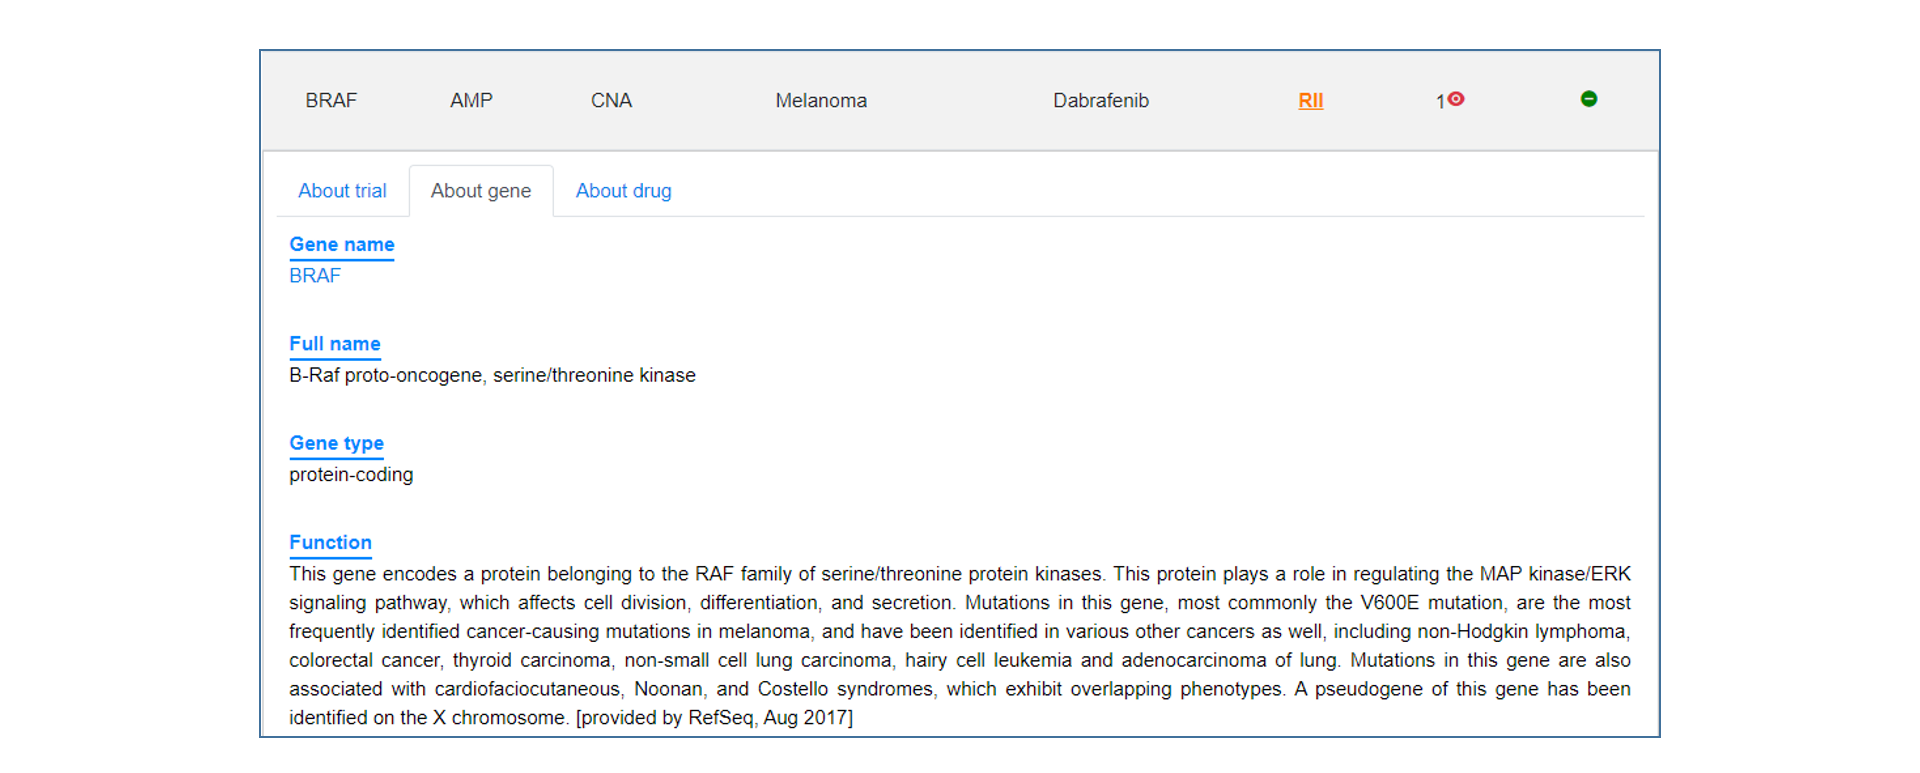Click the blue BRAF gene link
This screenshot has height=773, width=1920.
[315, 276]
